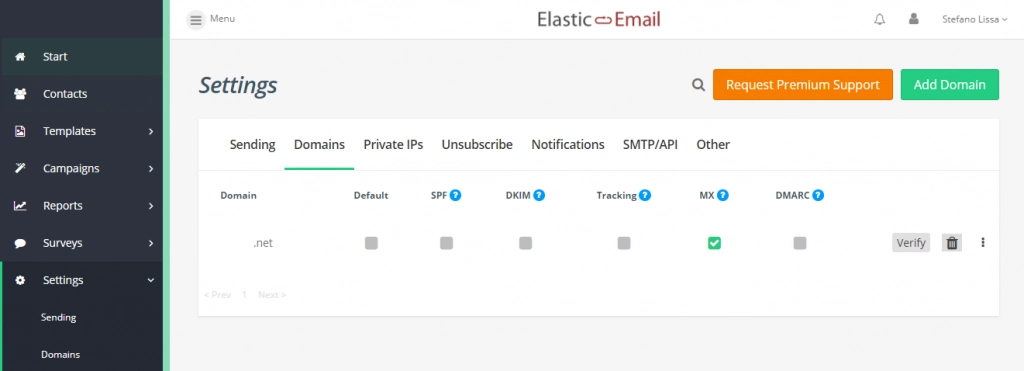
Task: Click the Verify button
Action: 911,243
